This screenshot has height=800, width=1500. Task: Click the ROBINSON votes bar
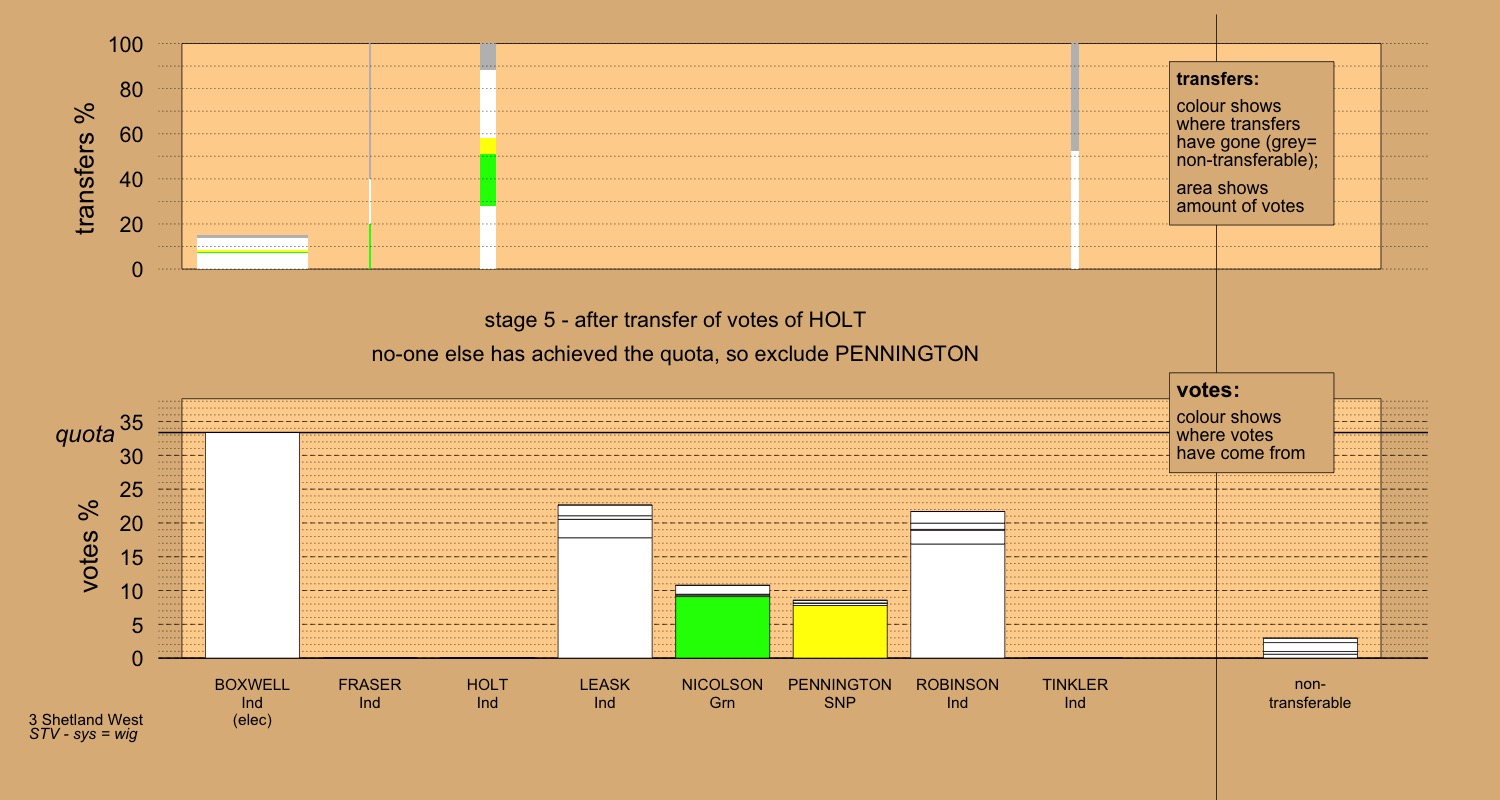958,585
